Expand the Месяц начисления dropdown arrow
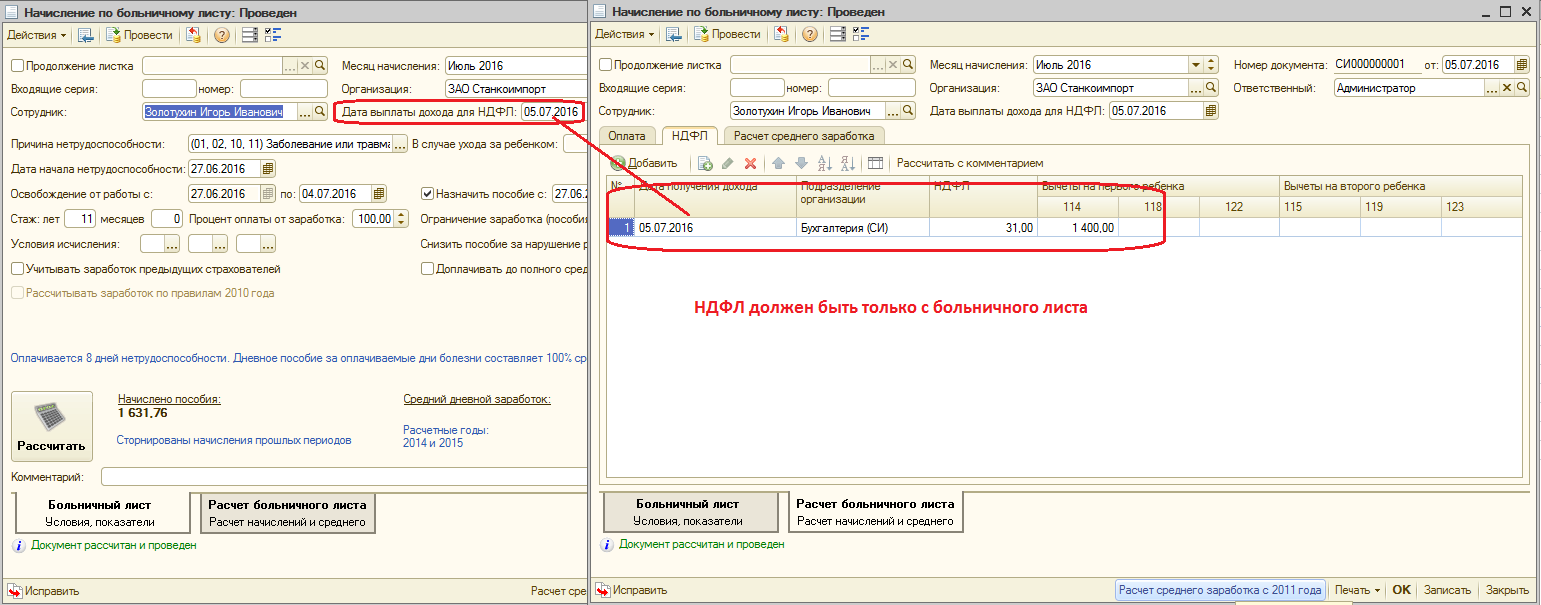This screenshot has width=1541, height=605. (1195, 65)
